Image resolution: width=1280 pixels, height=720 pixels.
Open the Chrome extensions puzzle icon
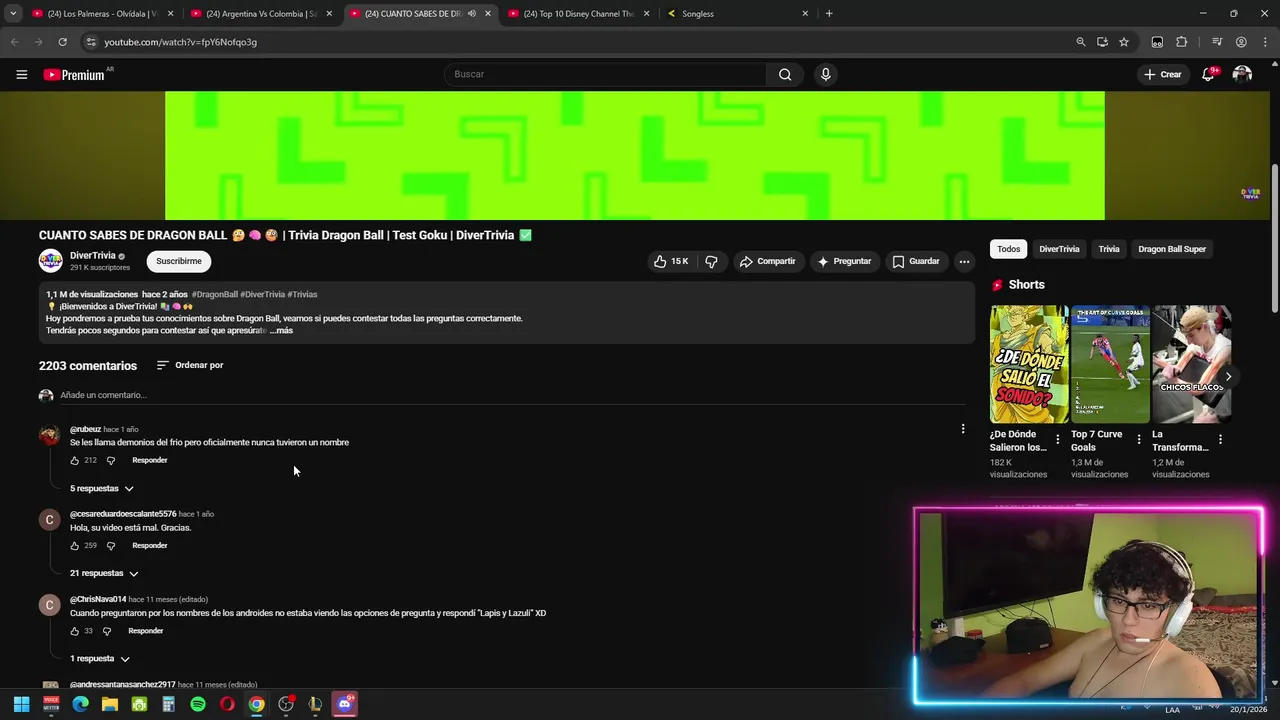pos(1181,42)
